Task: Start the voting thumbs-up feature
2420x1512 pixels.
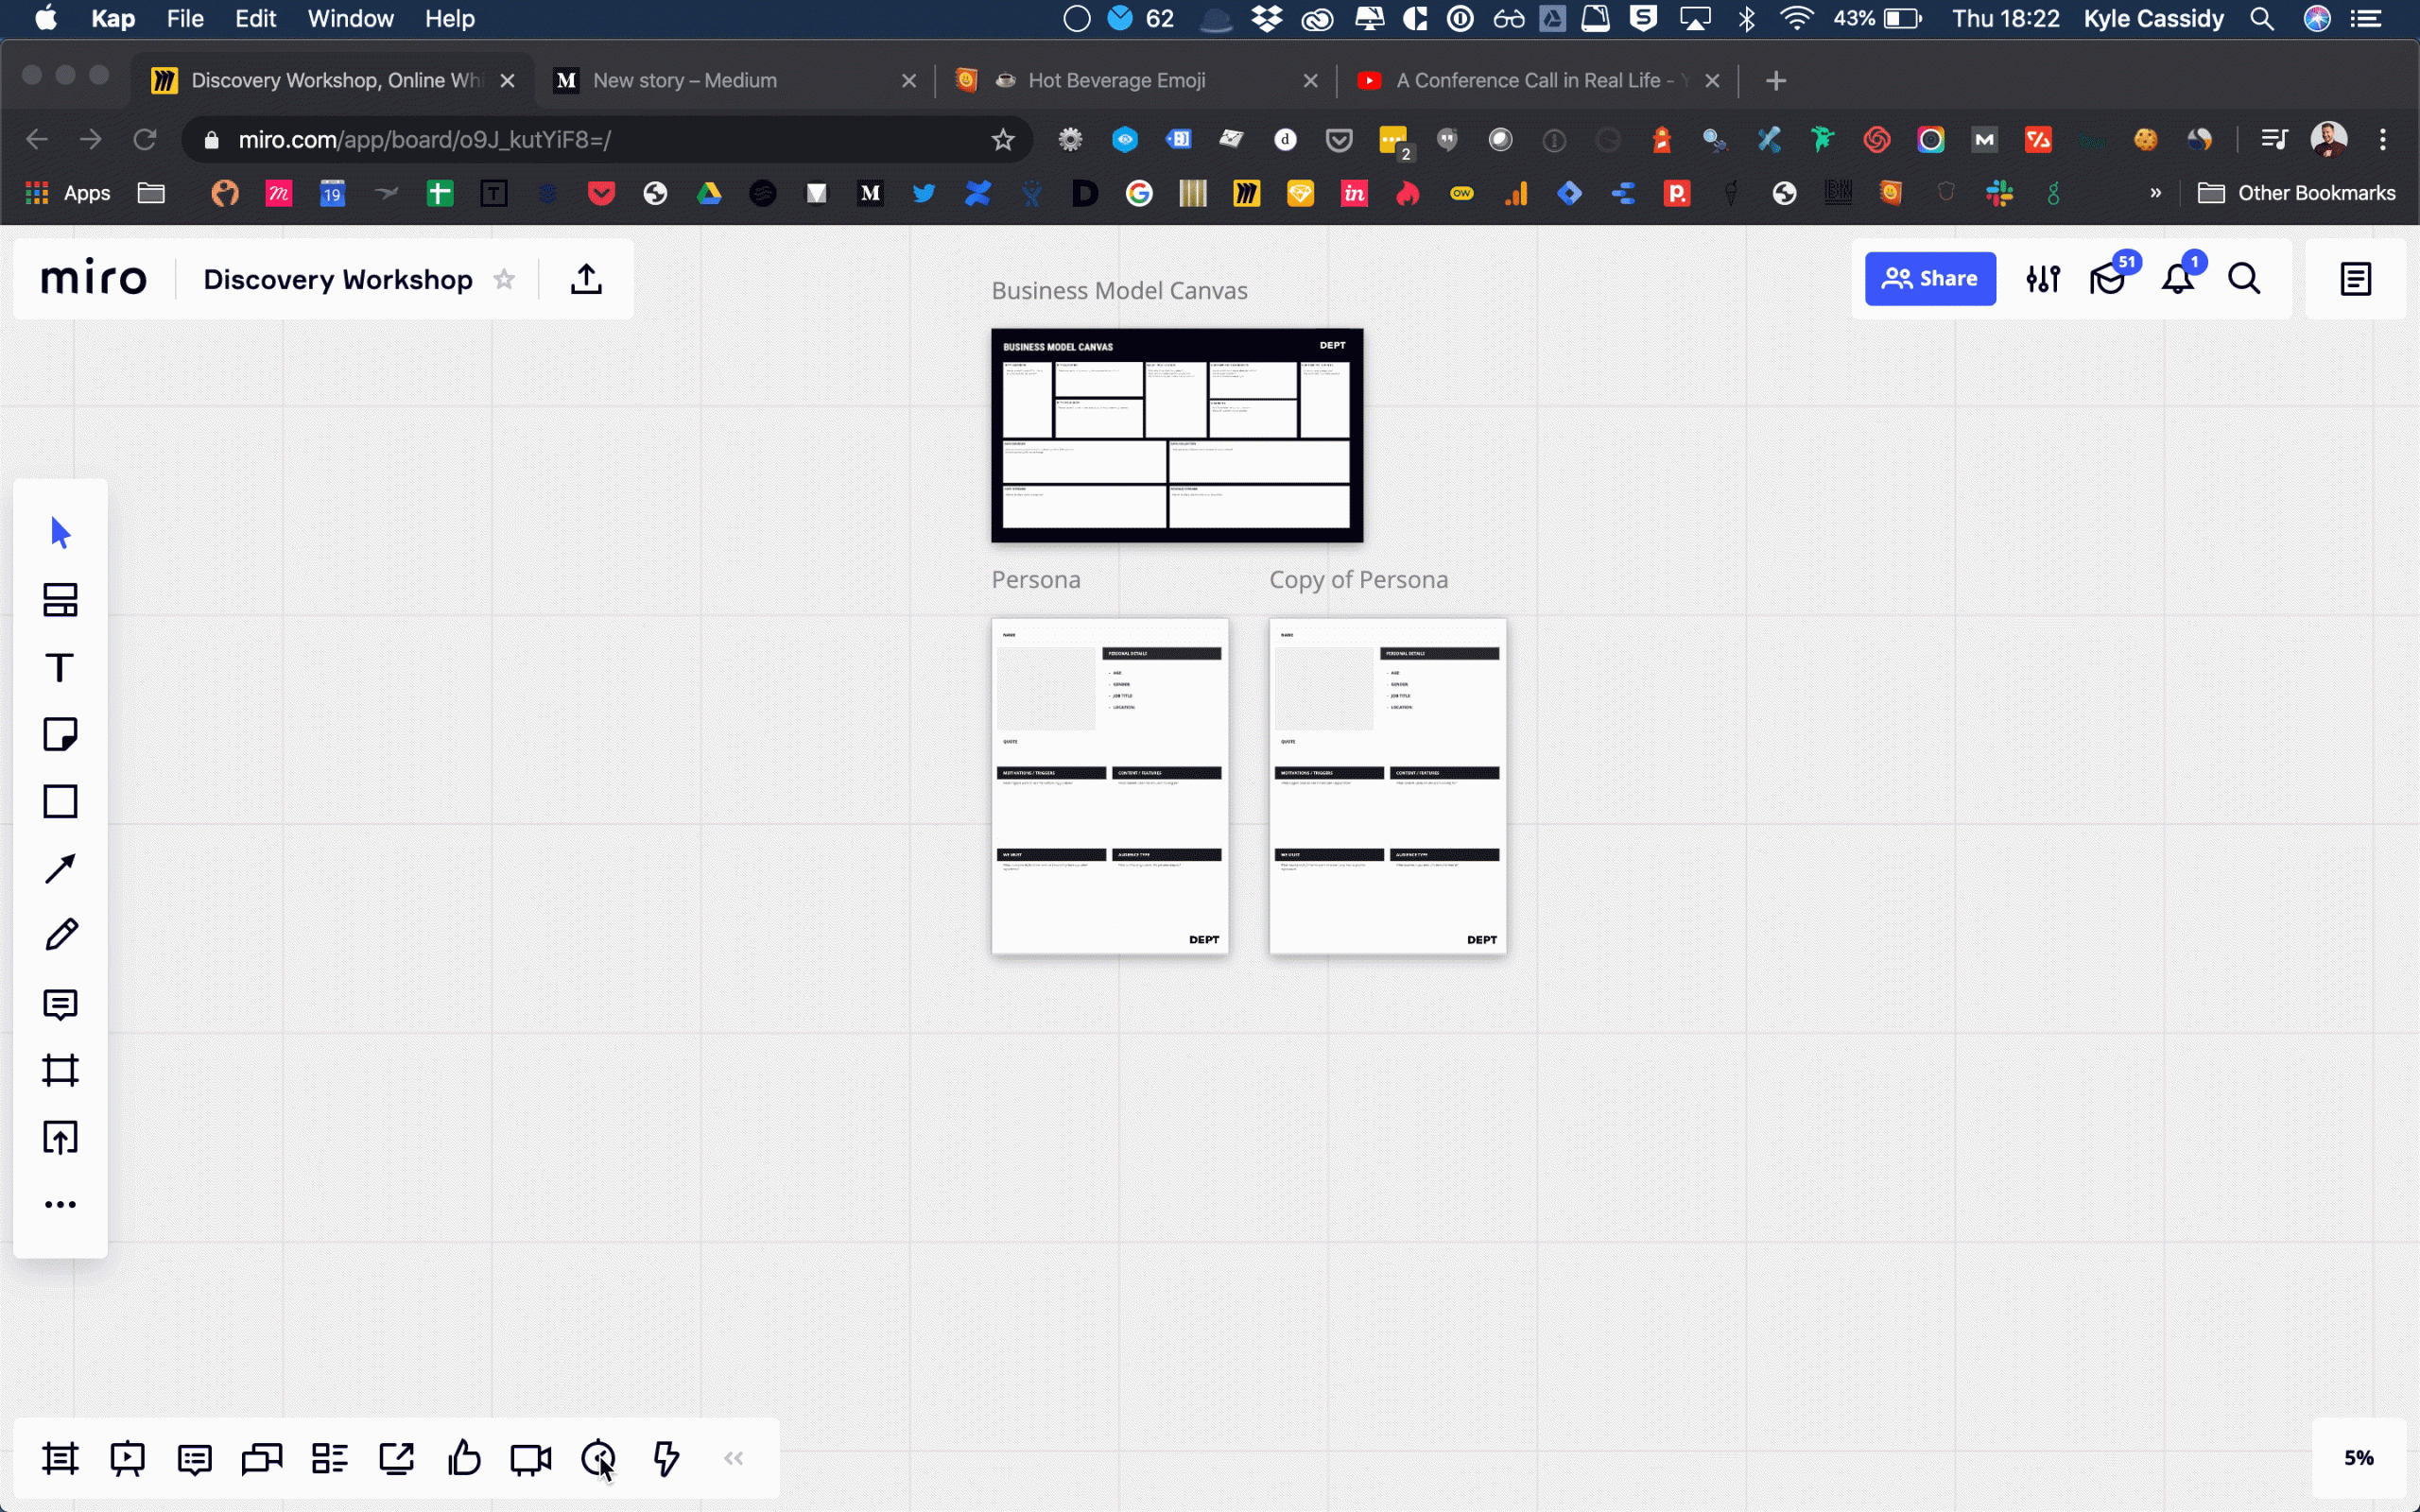Action: click(464, 1458)
